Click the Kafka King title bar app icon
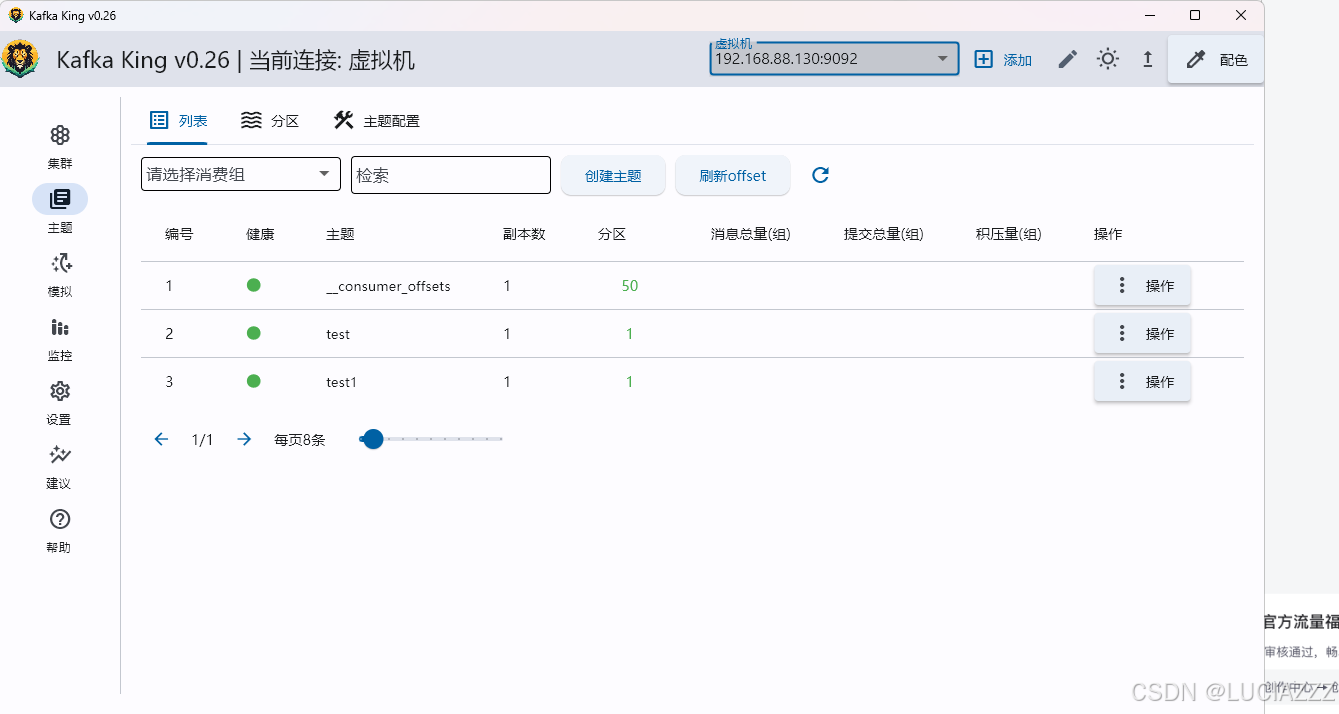The height and width of the screenshot is (714, 1339). [15, 15]
